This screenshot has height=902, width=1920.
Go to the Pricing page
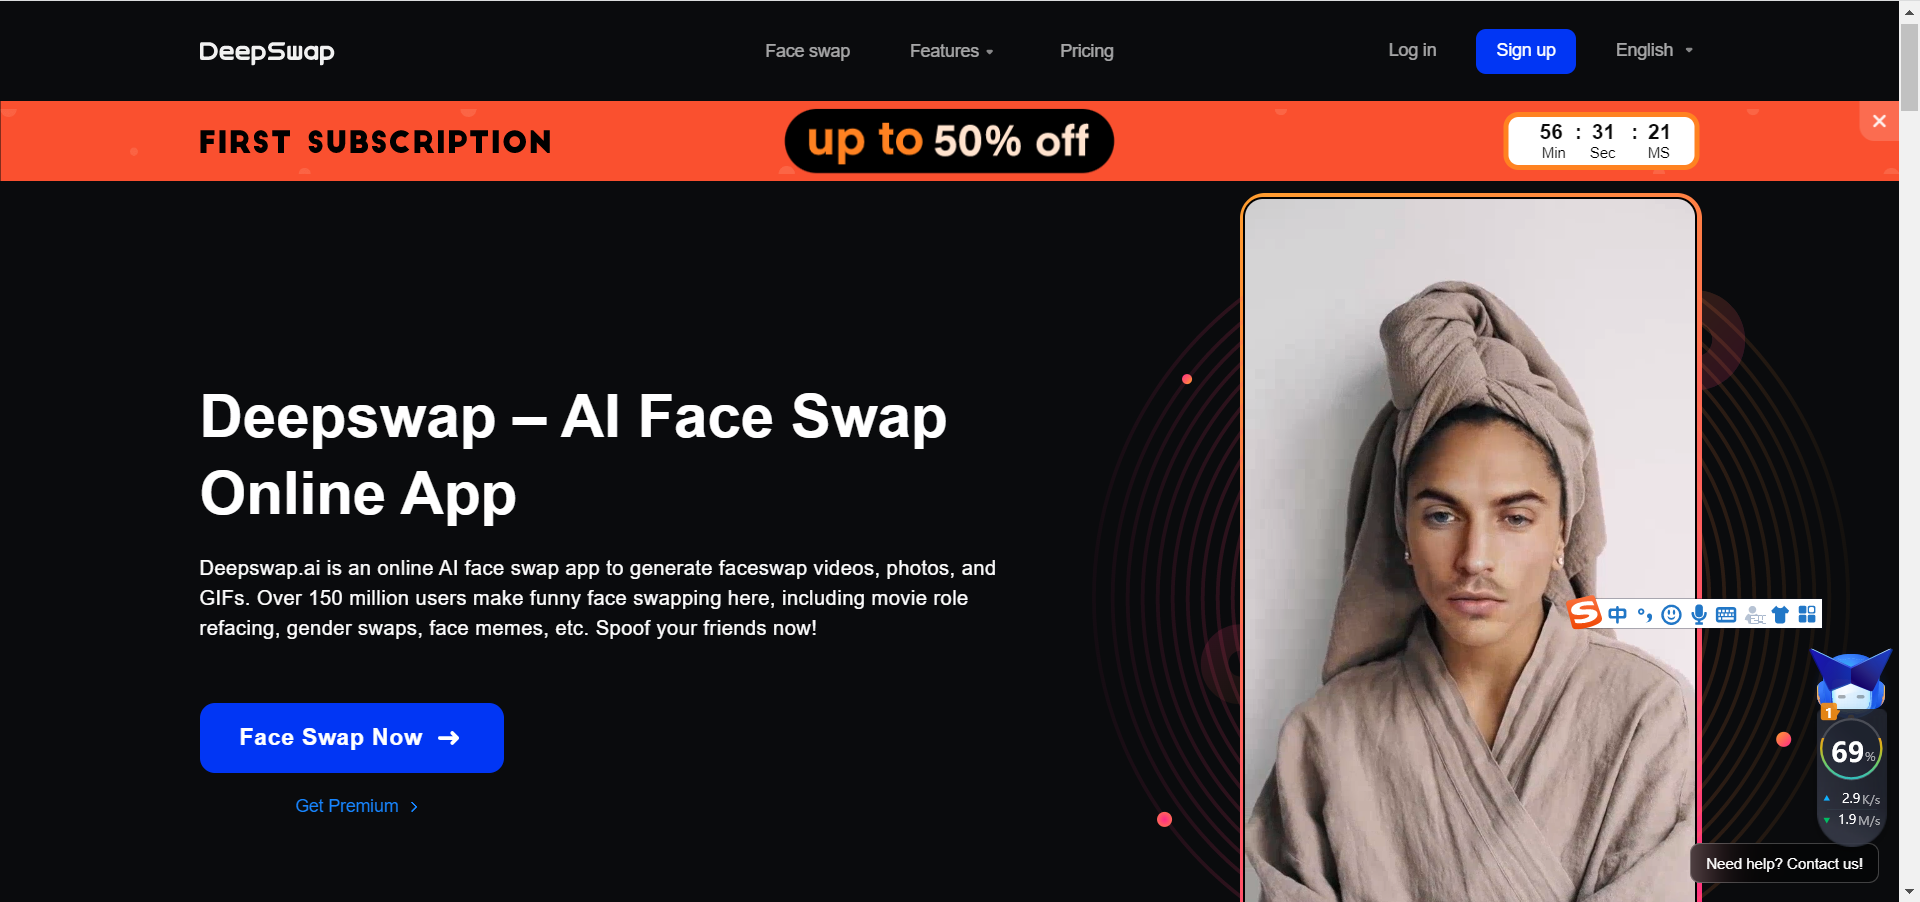click(x=1086, y=51)
